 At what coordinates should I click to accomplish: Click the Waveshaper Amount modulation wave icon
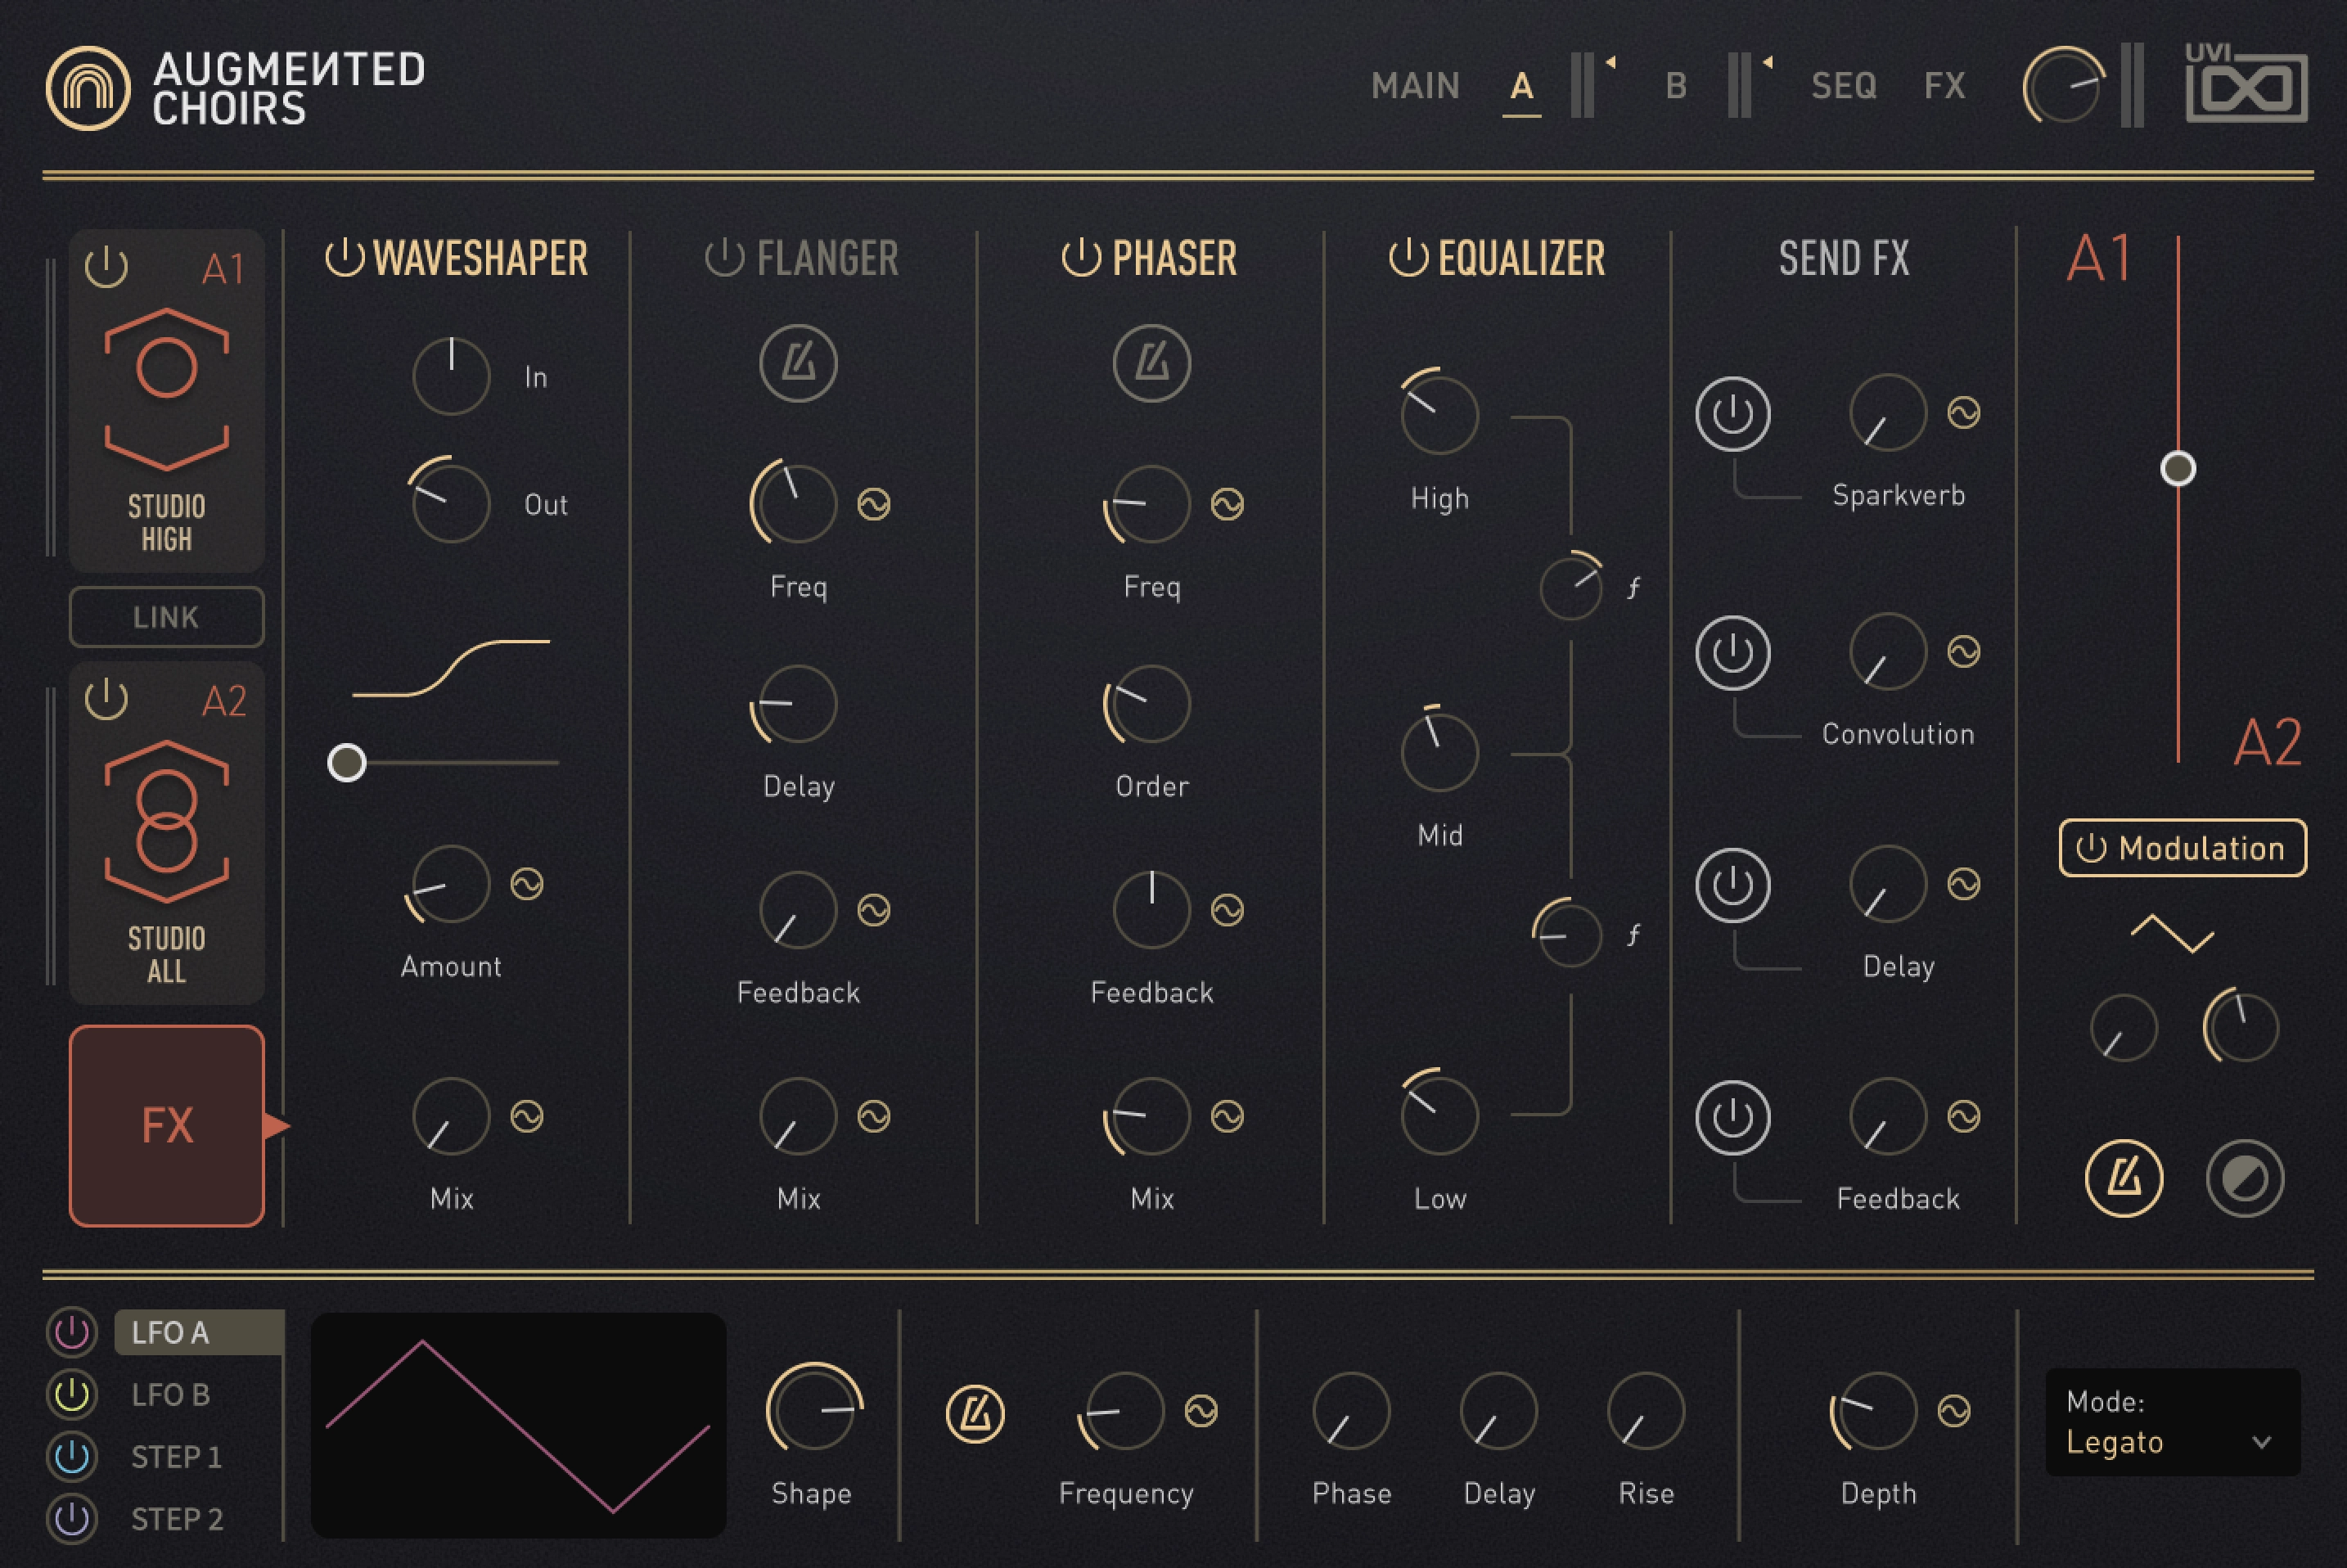tap(527, 884)
